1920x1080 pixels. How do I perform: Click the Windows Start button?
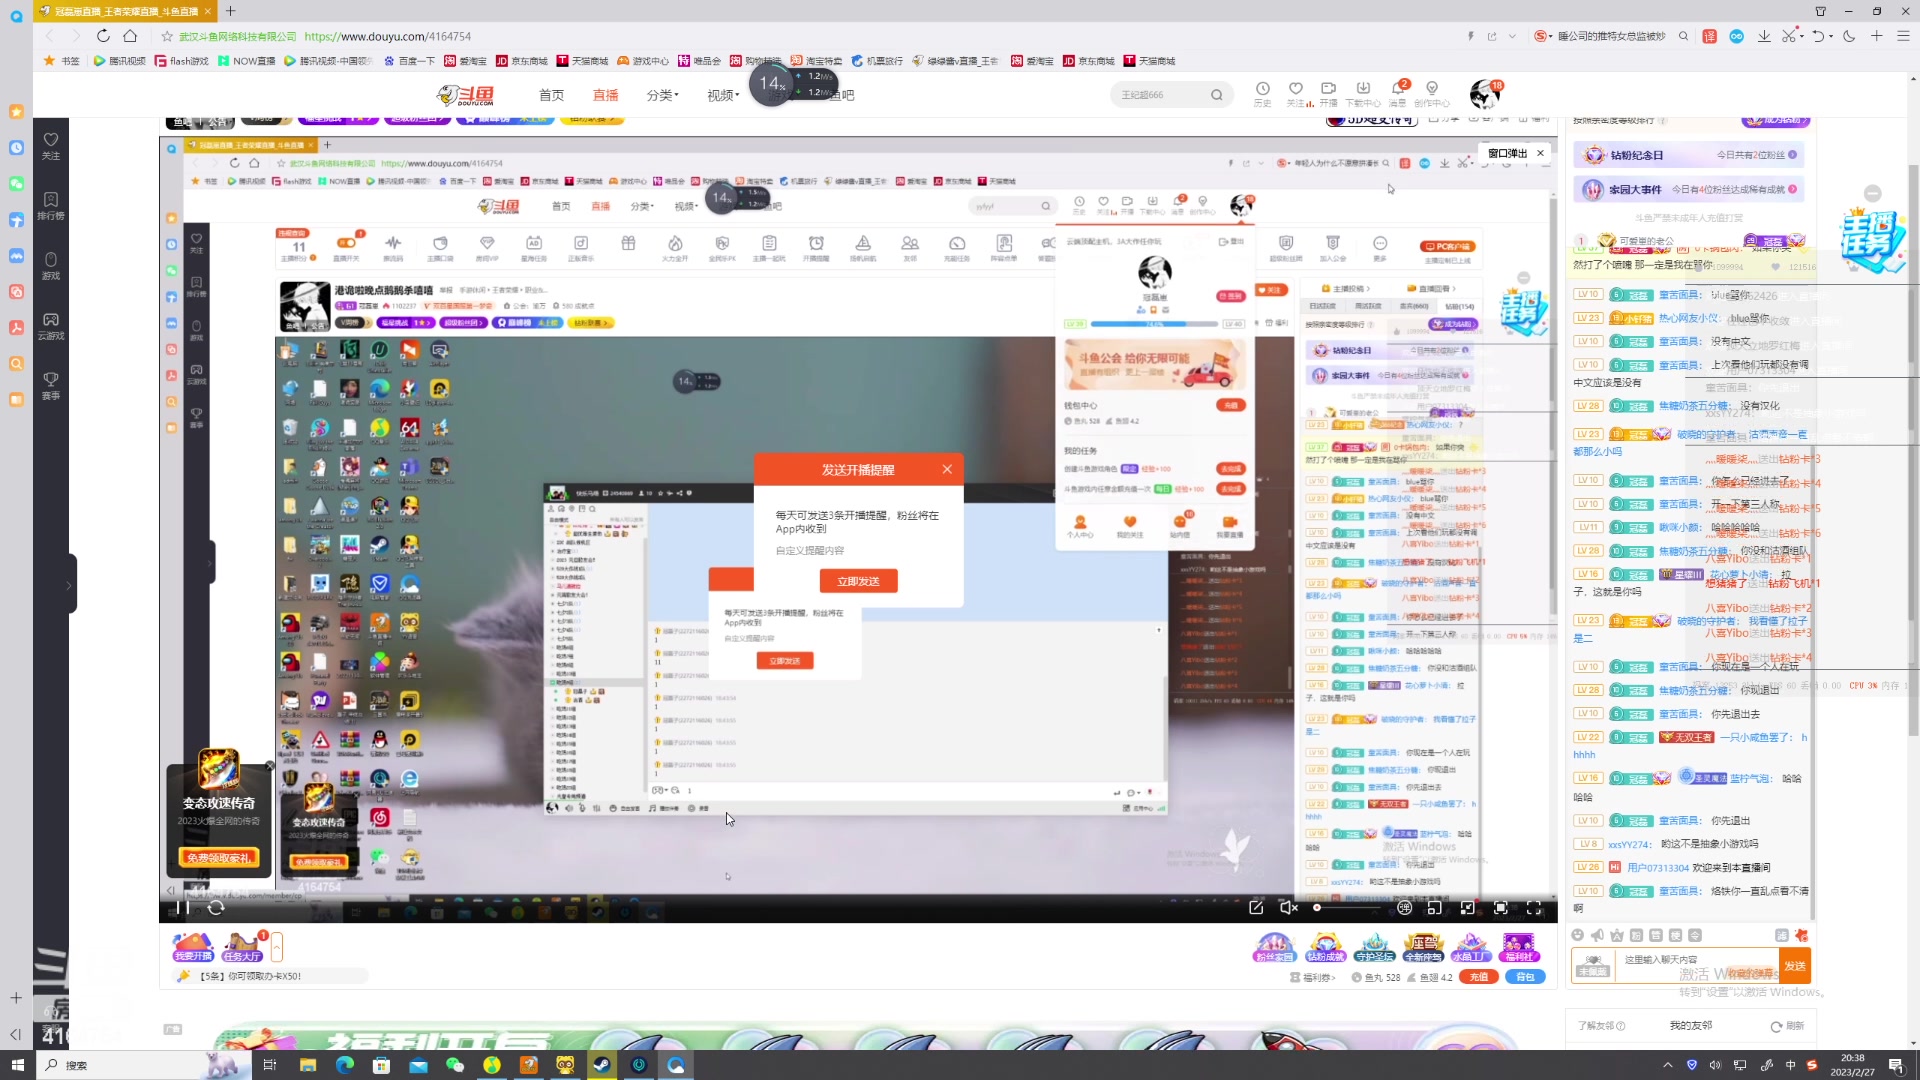click(x=17, y=1065)
